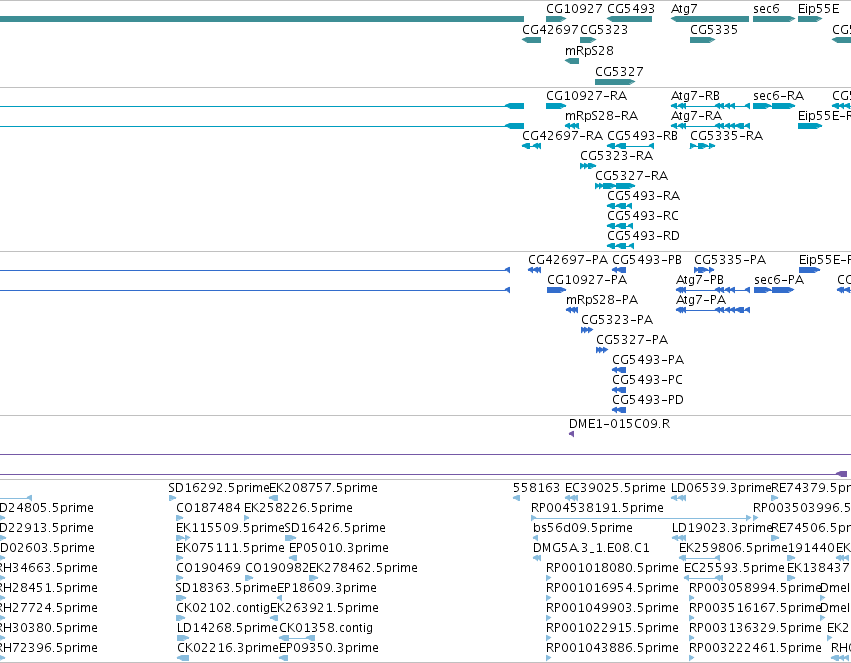Select protein mRpS28-PA
Image resolution: width=851 pixels, height=663 pixels.
[602, 300]
